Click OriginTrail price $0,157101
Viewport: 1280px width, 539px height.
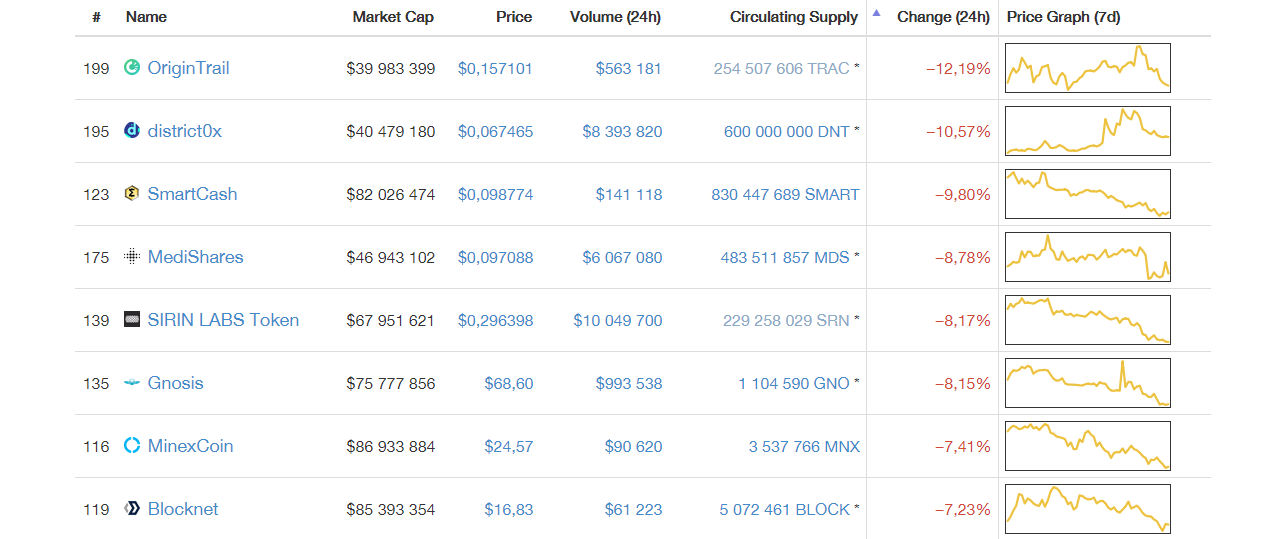pos(495,68)
